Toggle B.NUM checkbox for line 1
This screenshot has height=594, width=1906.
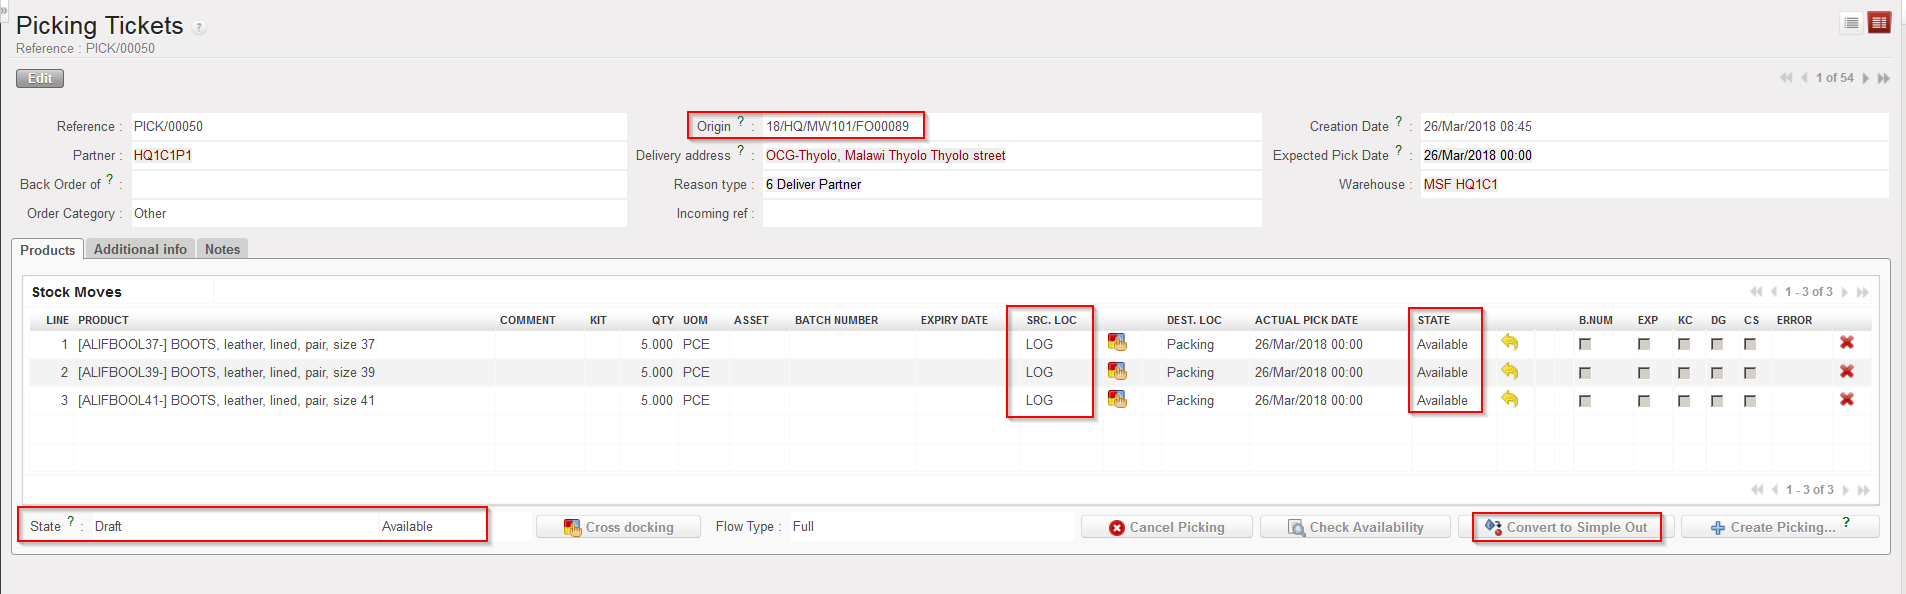(x=1585, y=344)
